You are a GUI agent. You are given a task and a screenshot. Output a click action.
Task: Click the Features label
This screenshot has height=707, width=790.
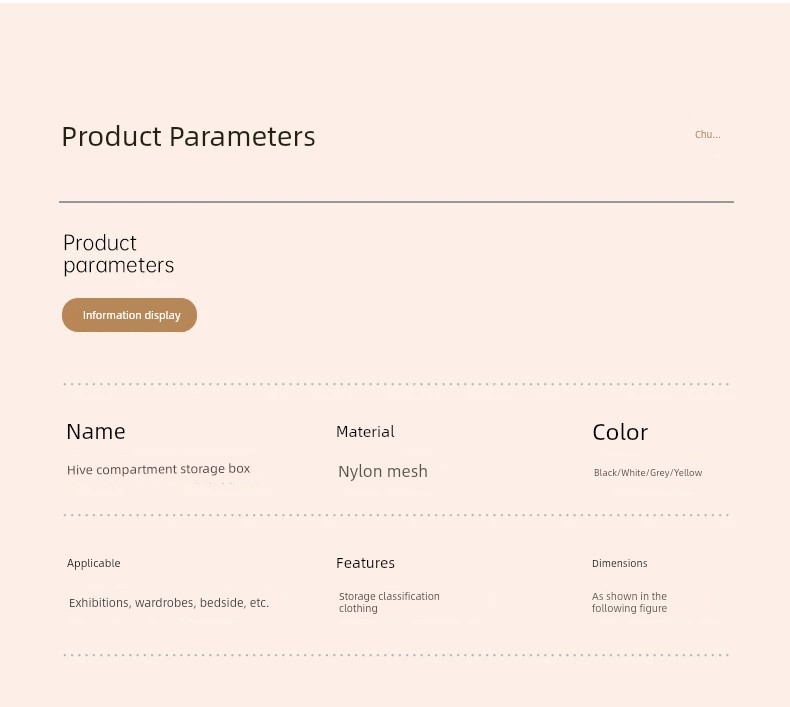[x=365, y=563]
